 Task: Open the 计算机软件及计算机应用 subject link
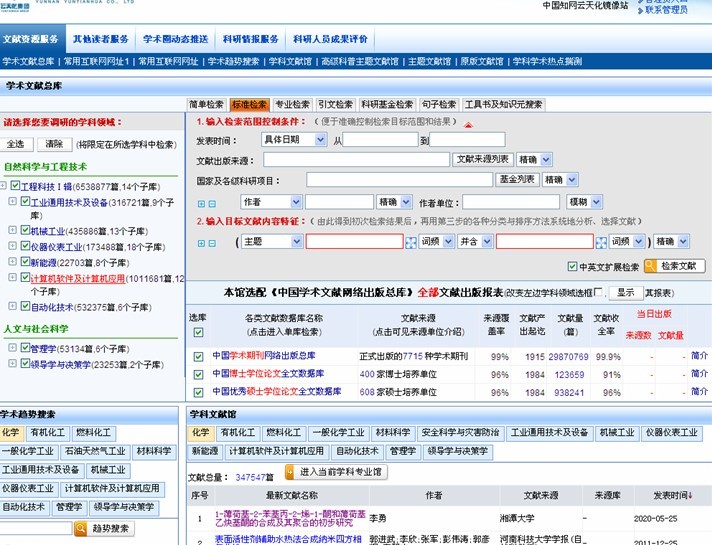pos(93,279)
